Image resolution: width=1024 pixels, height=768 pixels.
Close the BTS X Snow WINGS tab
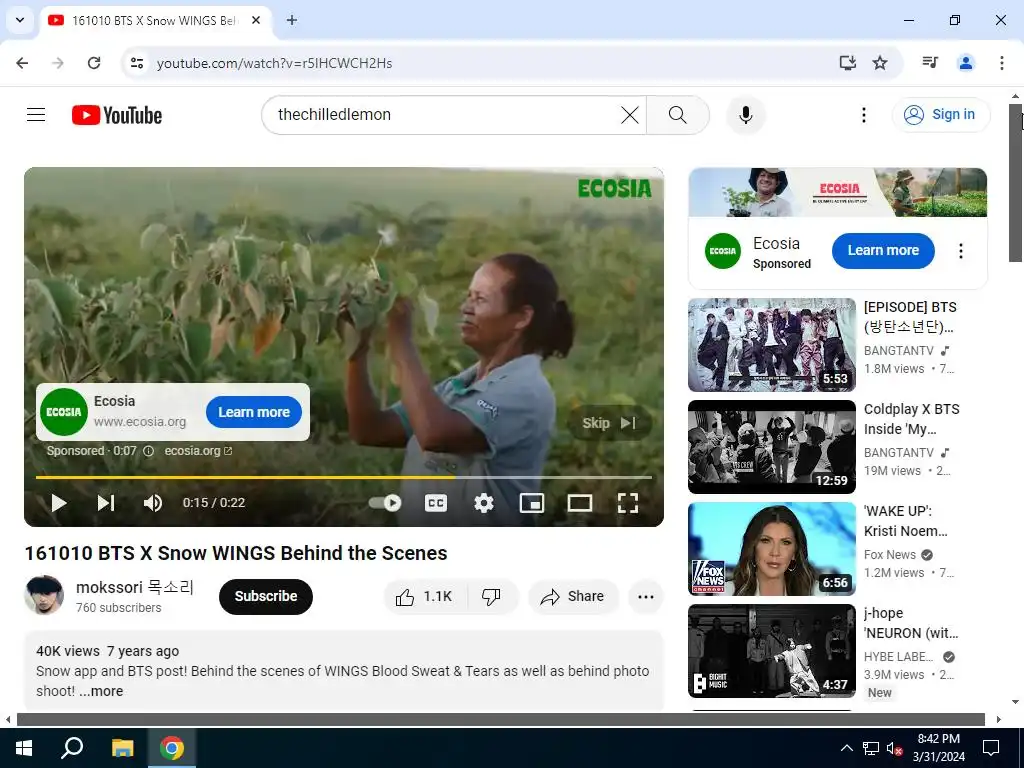(x=256, y=20)
